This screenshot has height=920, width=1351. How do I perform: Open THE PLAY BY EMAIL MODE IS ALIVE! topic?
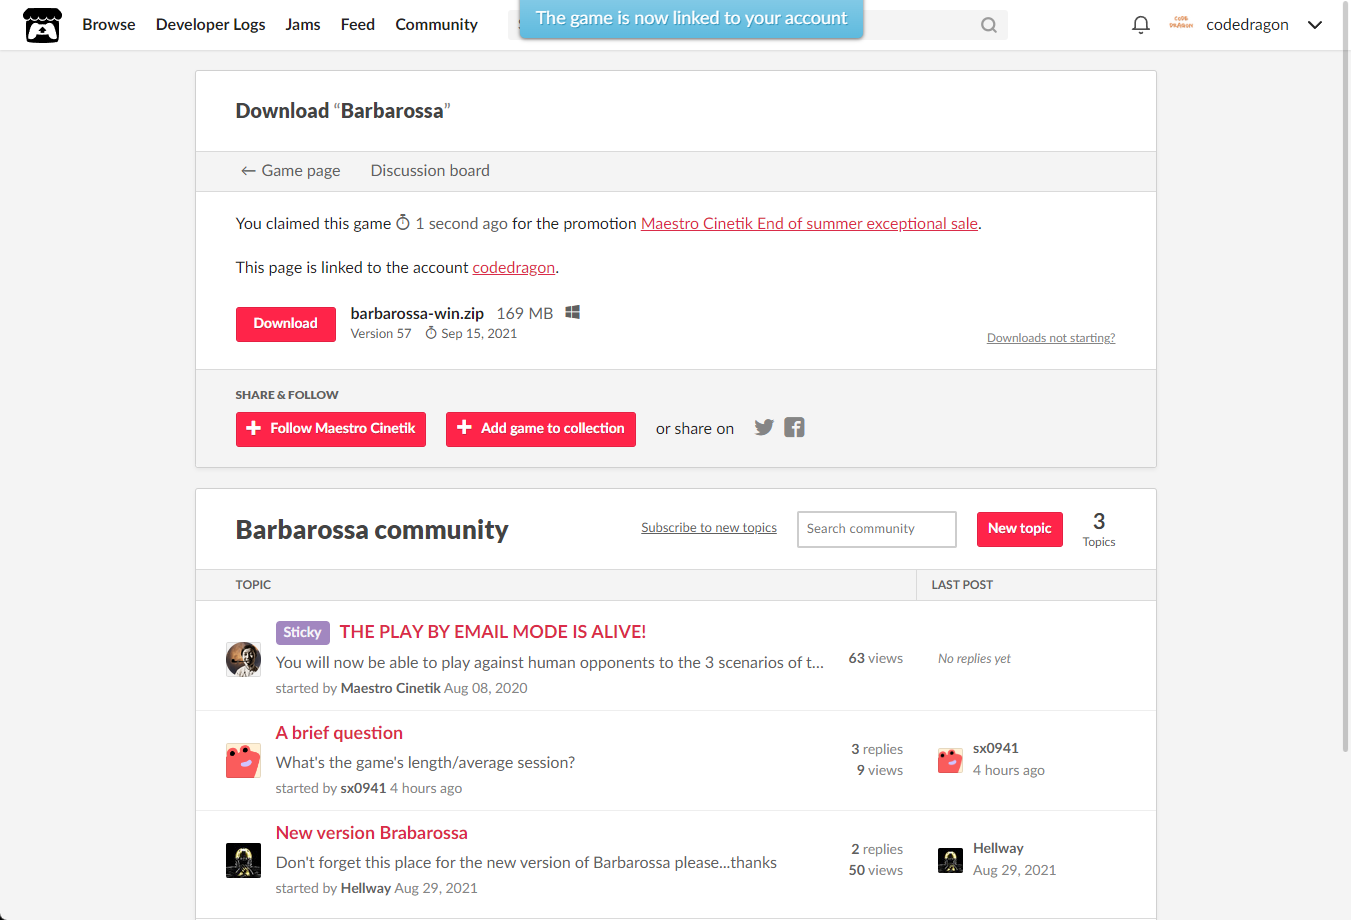493,632
